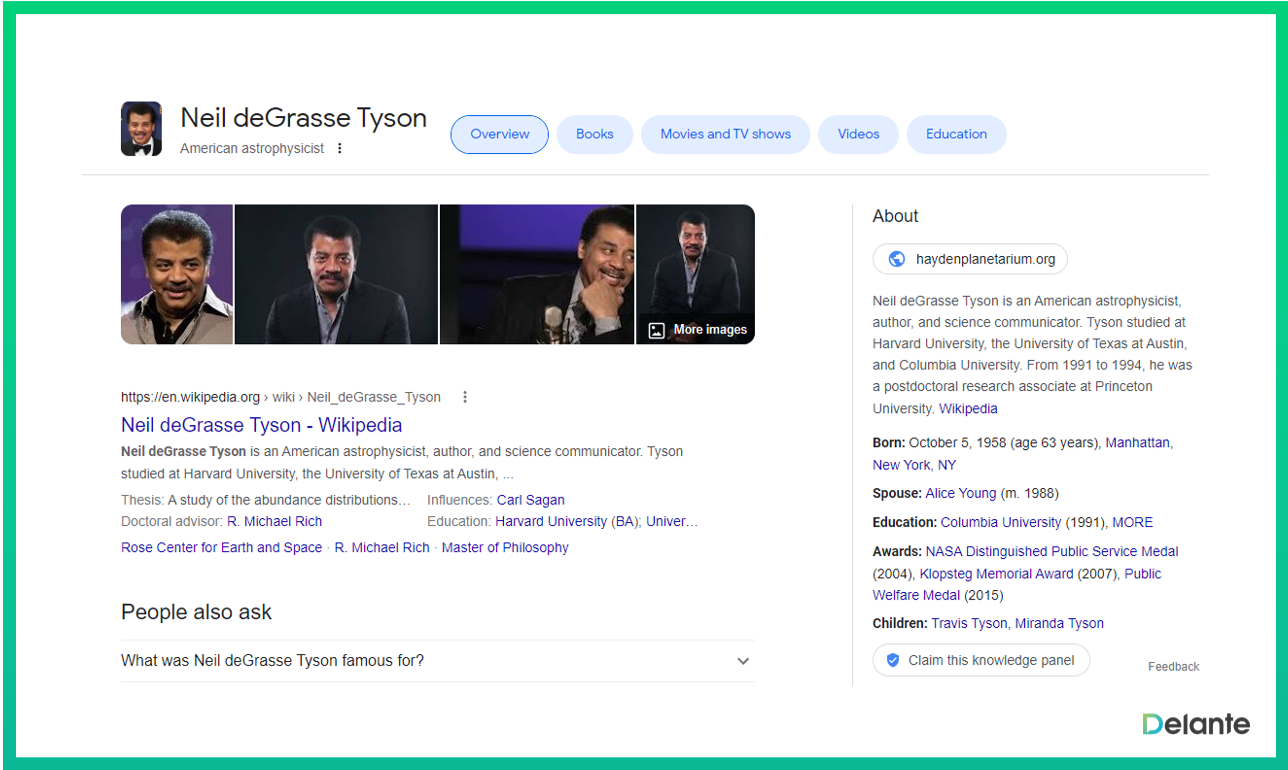Click the 'Neil deGrasse Tyson' panel heading
Screen dimensions: 1288x770
click(x=303, y=118)
